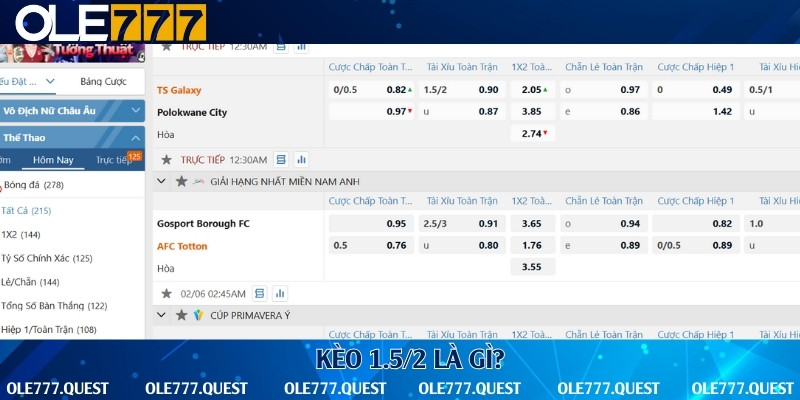Bet first half handicap 0 at 0.49

[x=695, y=90]
